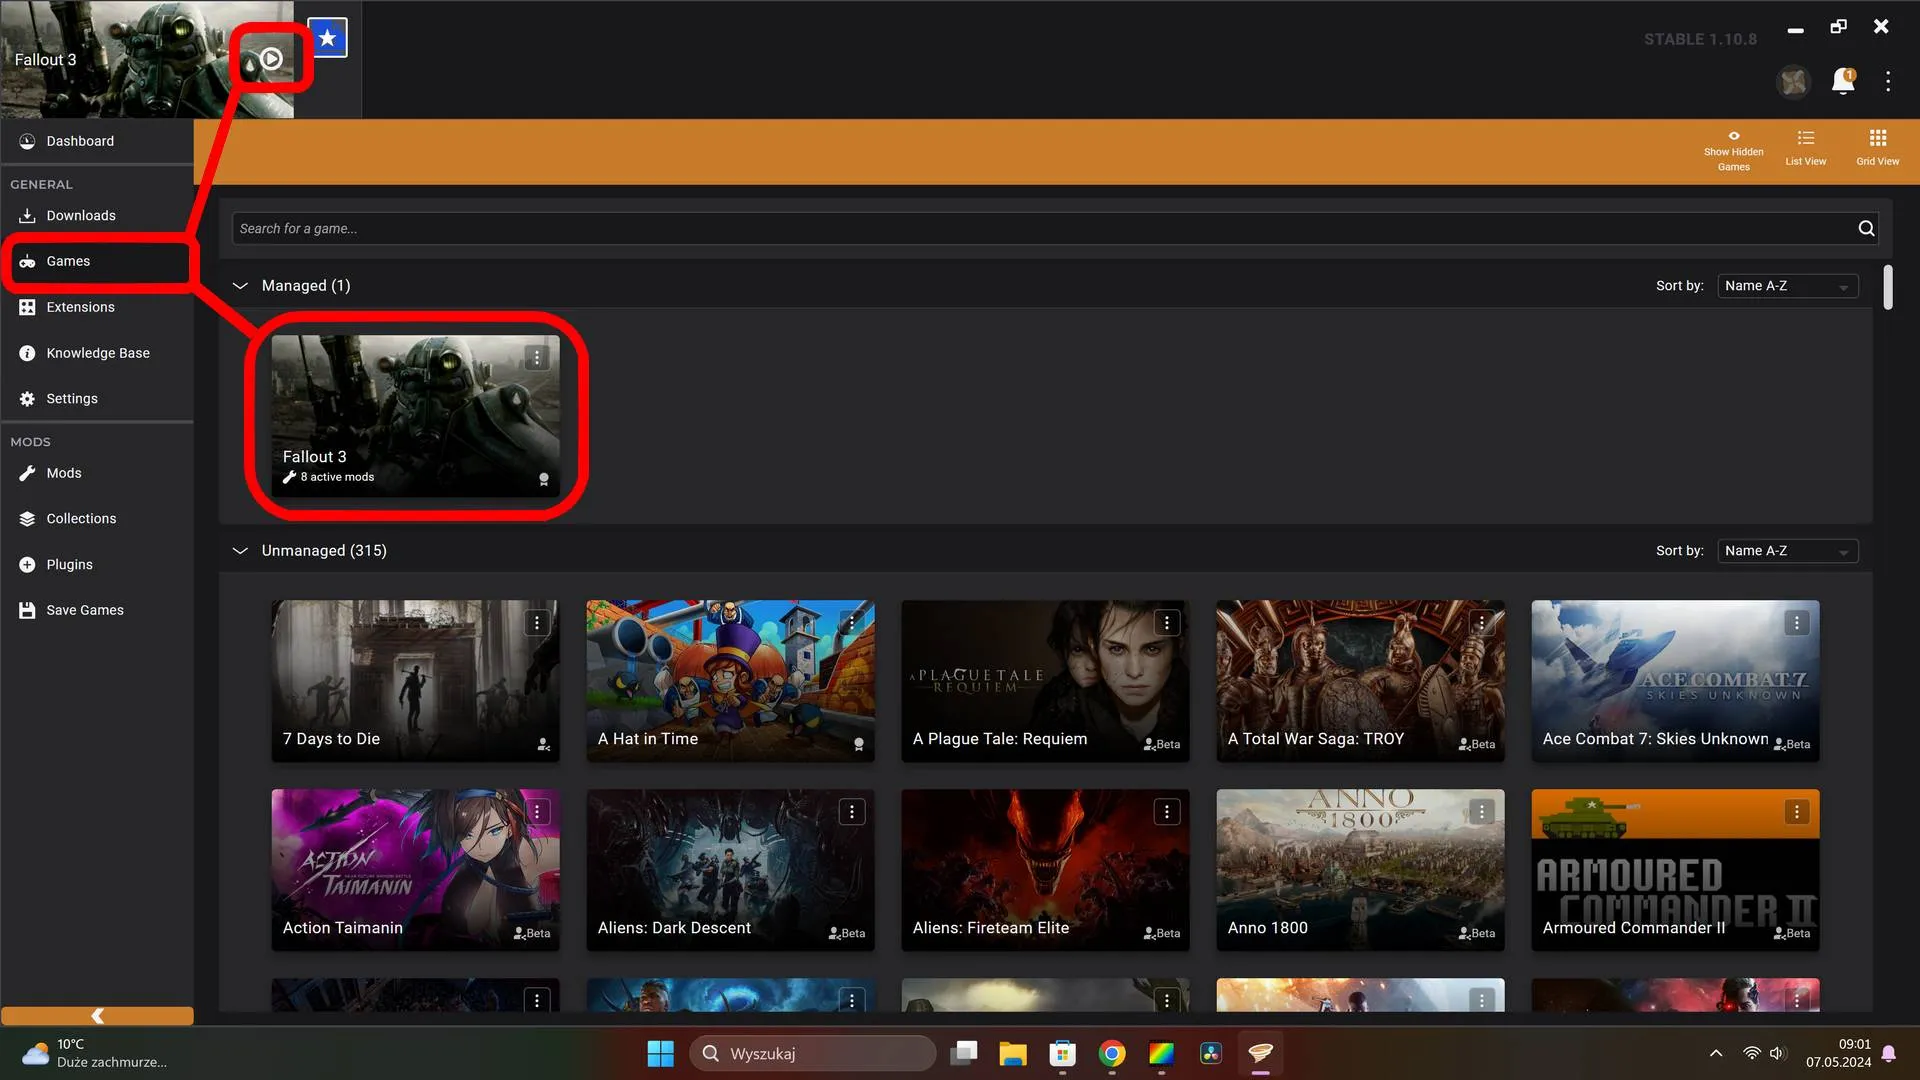Image resolution: width=1920 pixels, height=1080 pixels.
Task: Open the weather widget showing 10°C
Action: (x=95, y=1053)
